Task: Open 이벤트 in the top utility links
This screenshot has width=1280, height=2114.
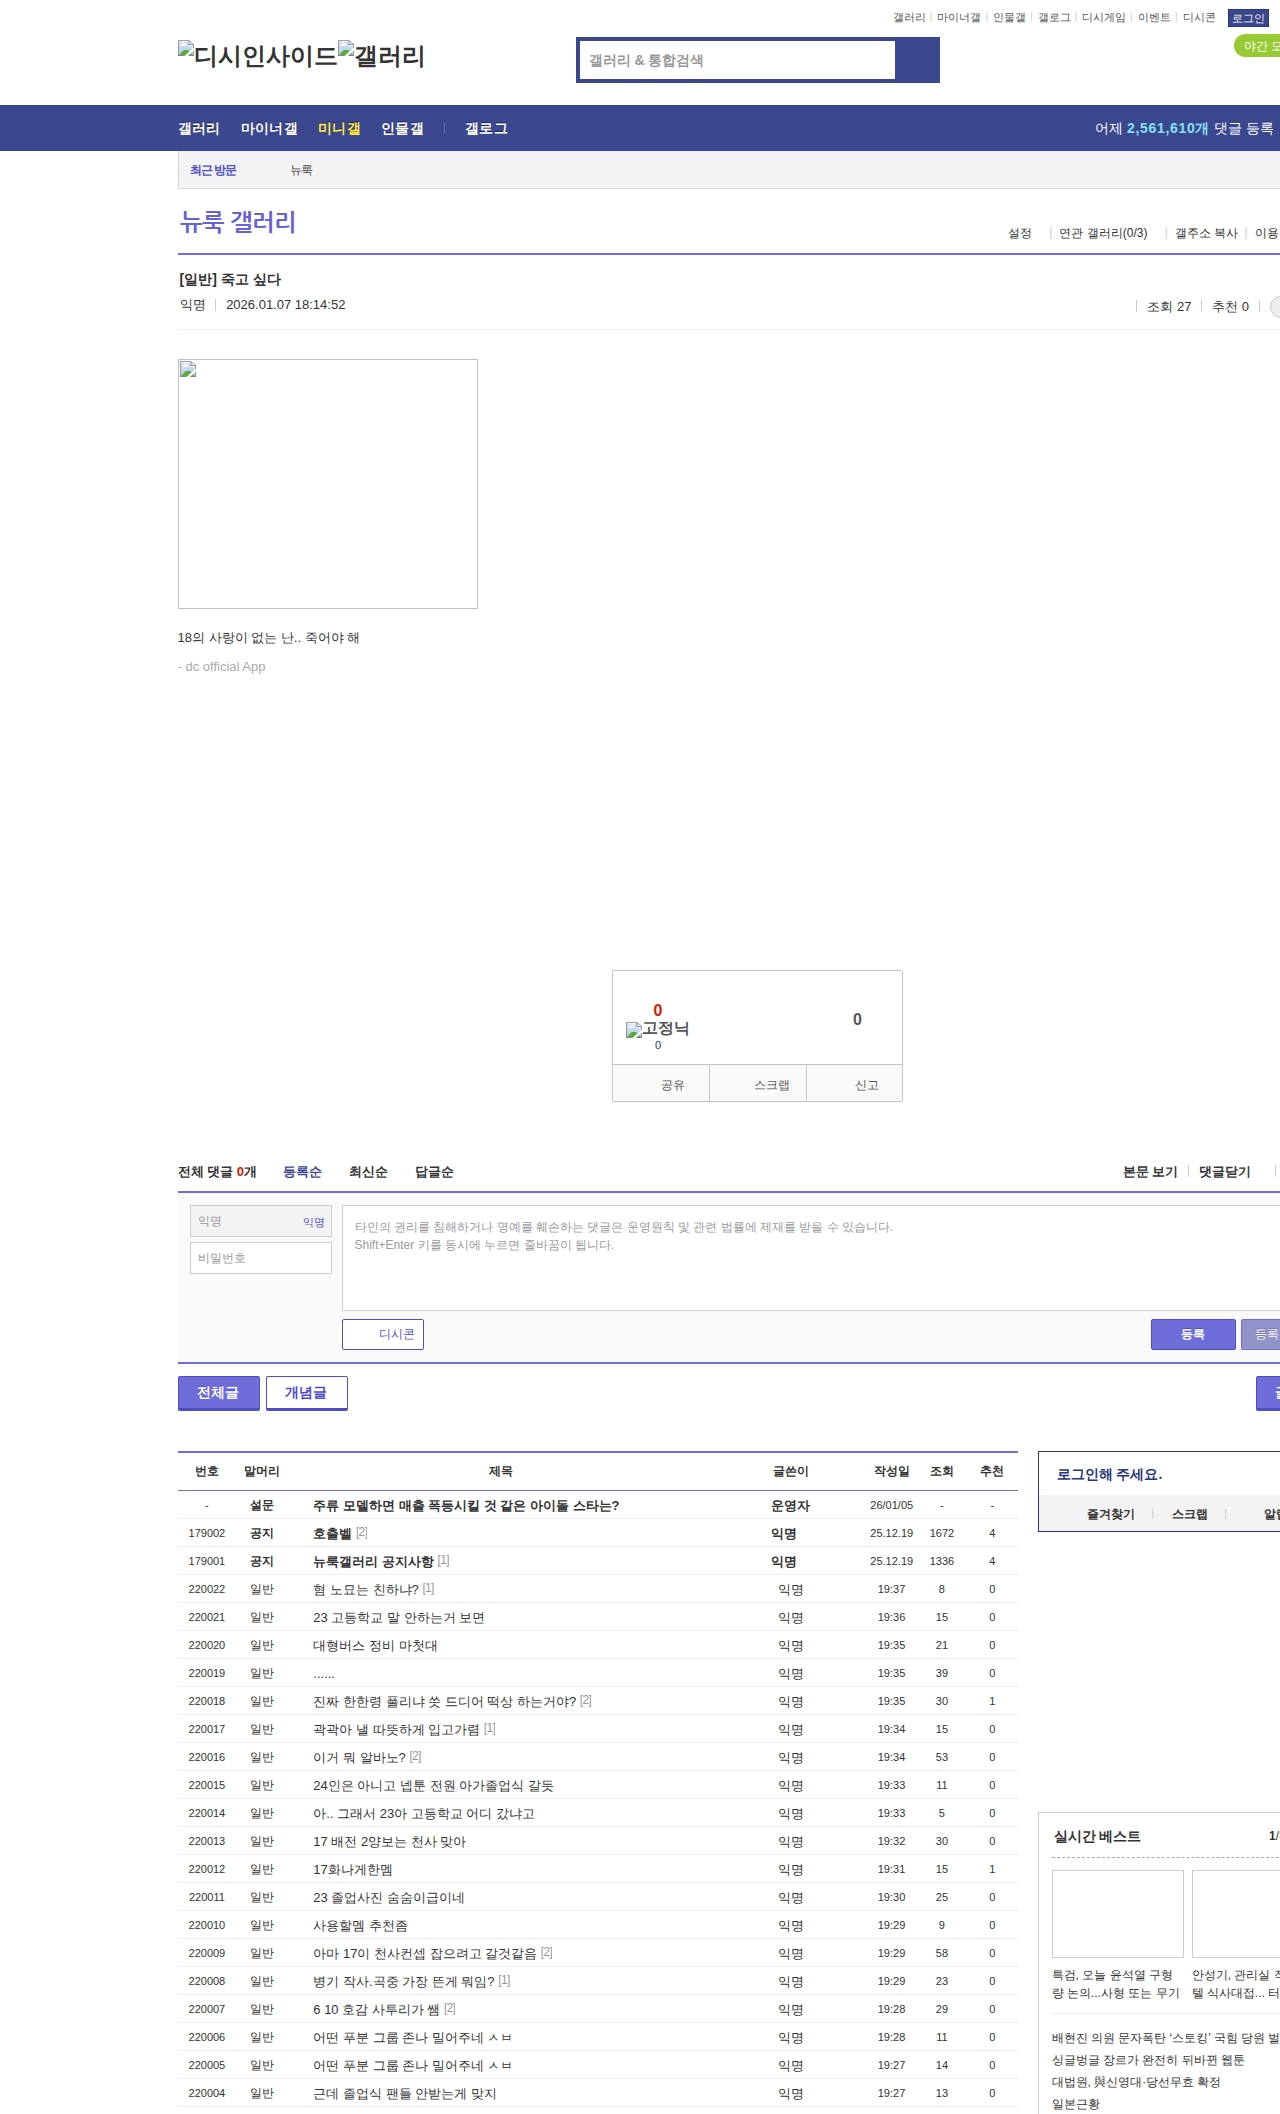Action: point(1154,18)
